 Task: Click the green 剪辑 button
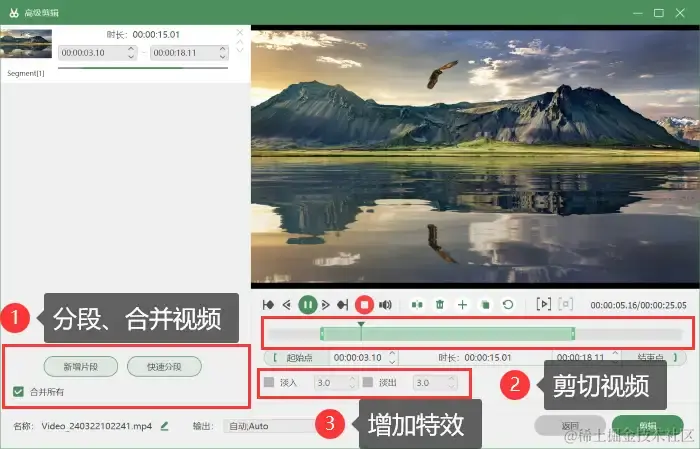(x=647, y=425)
